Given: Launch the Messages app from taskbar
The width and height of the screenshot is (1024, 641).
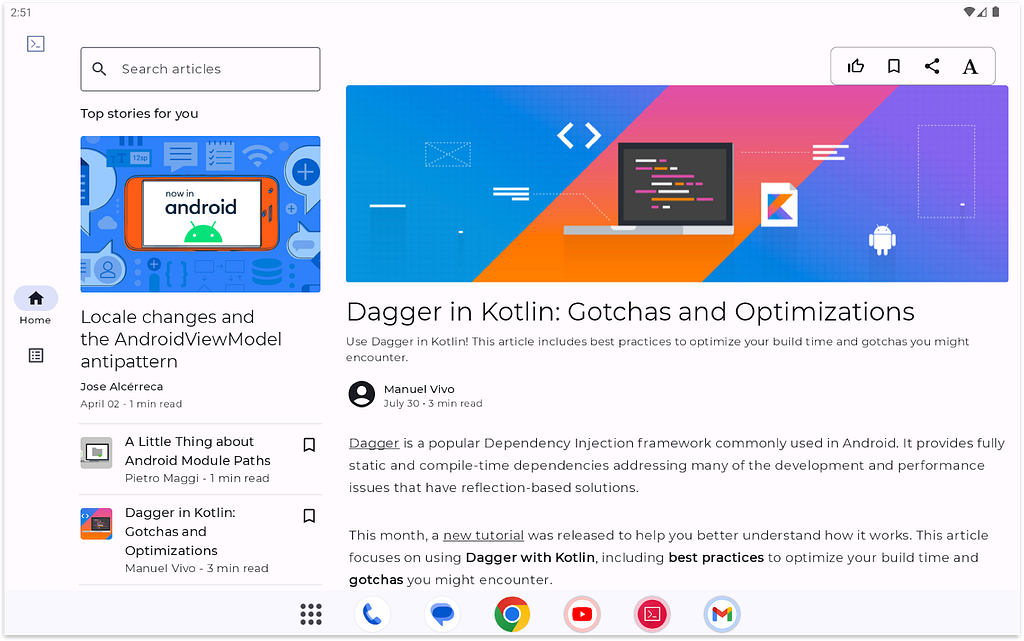Looking at the screenshot, I should click(442, 614).
